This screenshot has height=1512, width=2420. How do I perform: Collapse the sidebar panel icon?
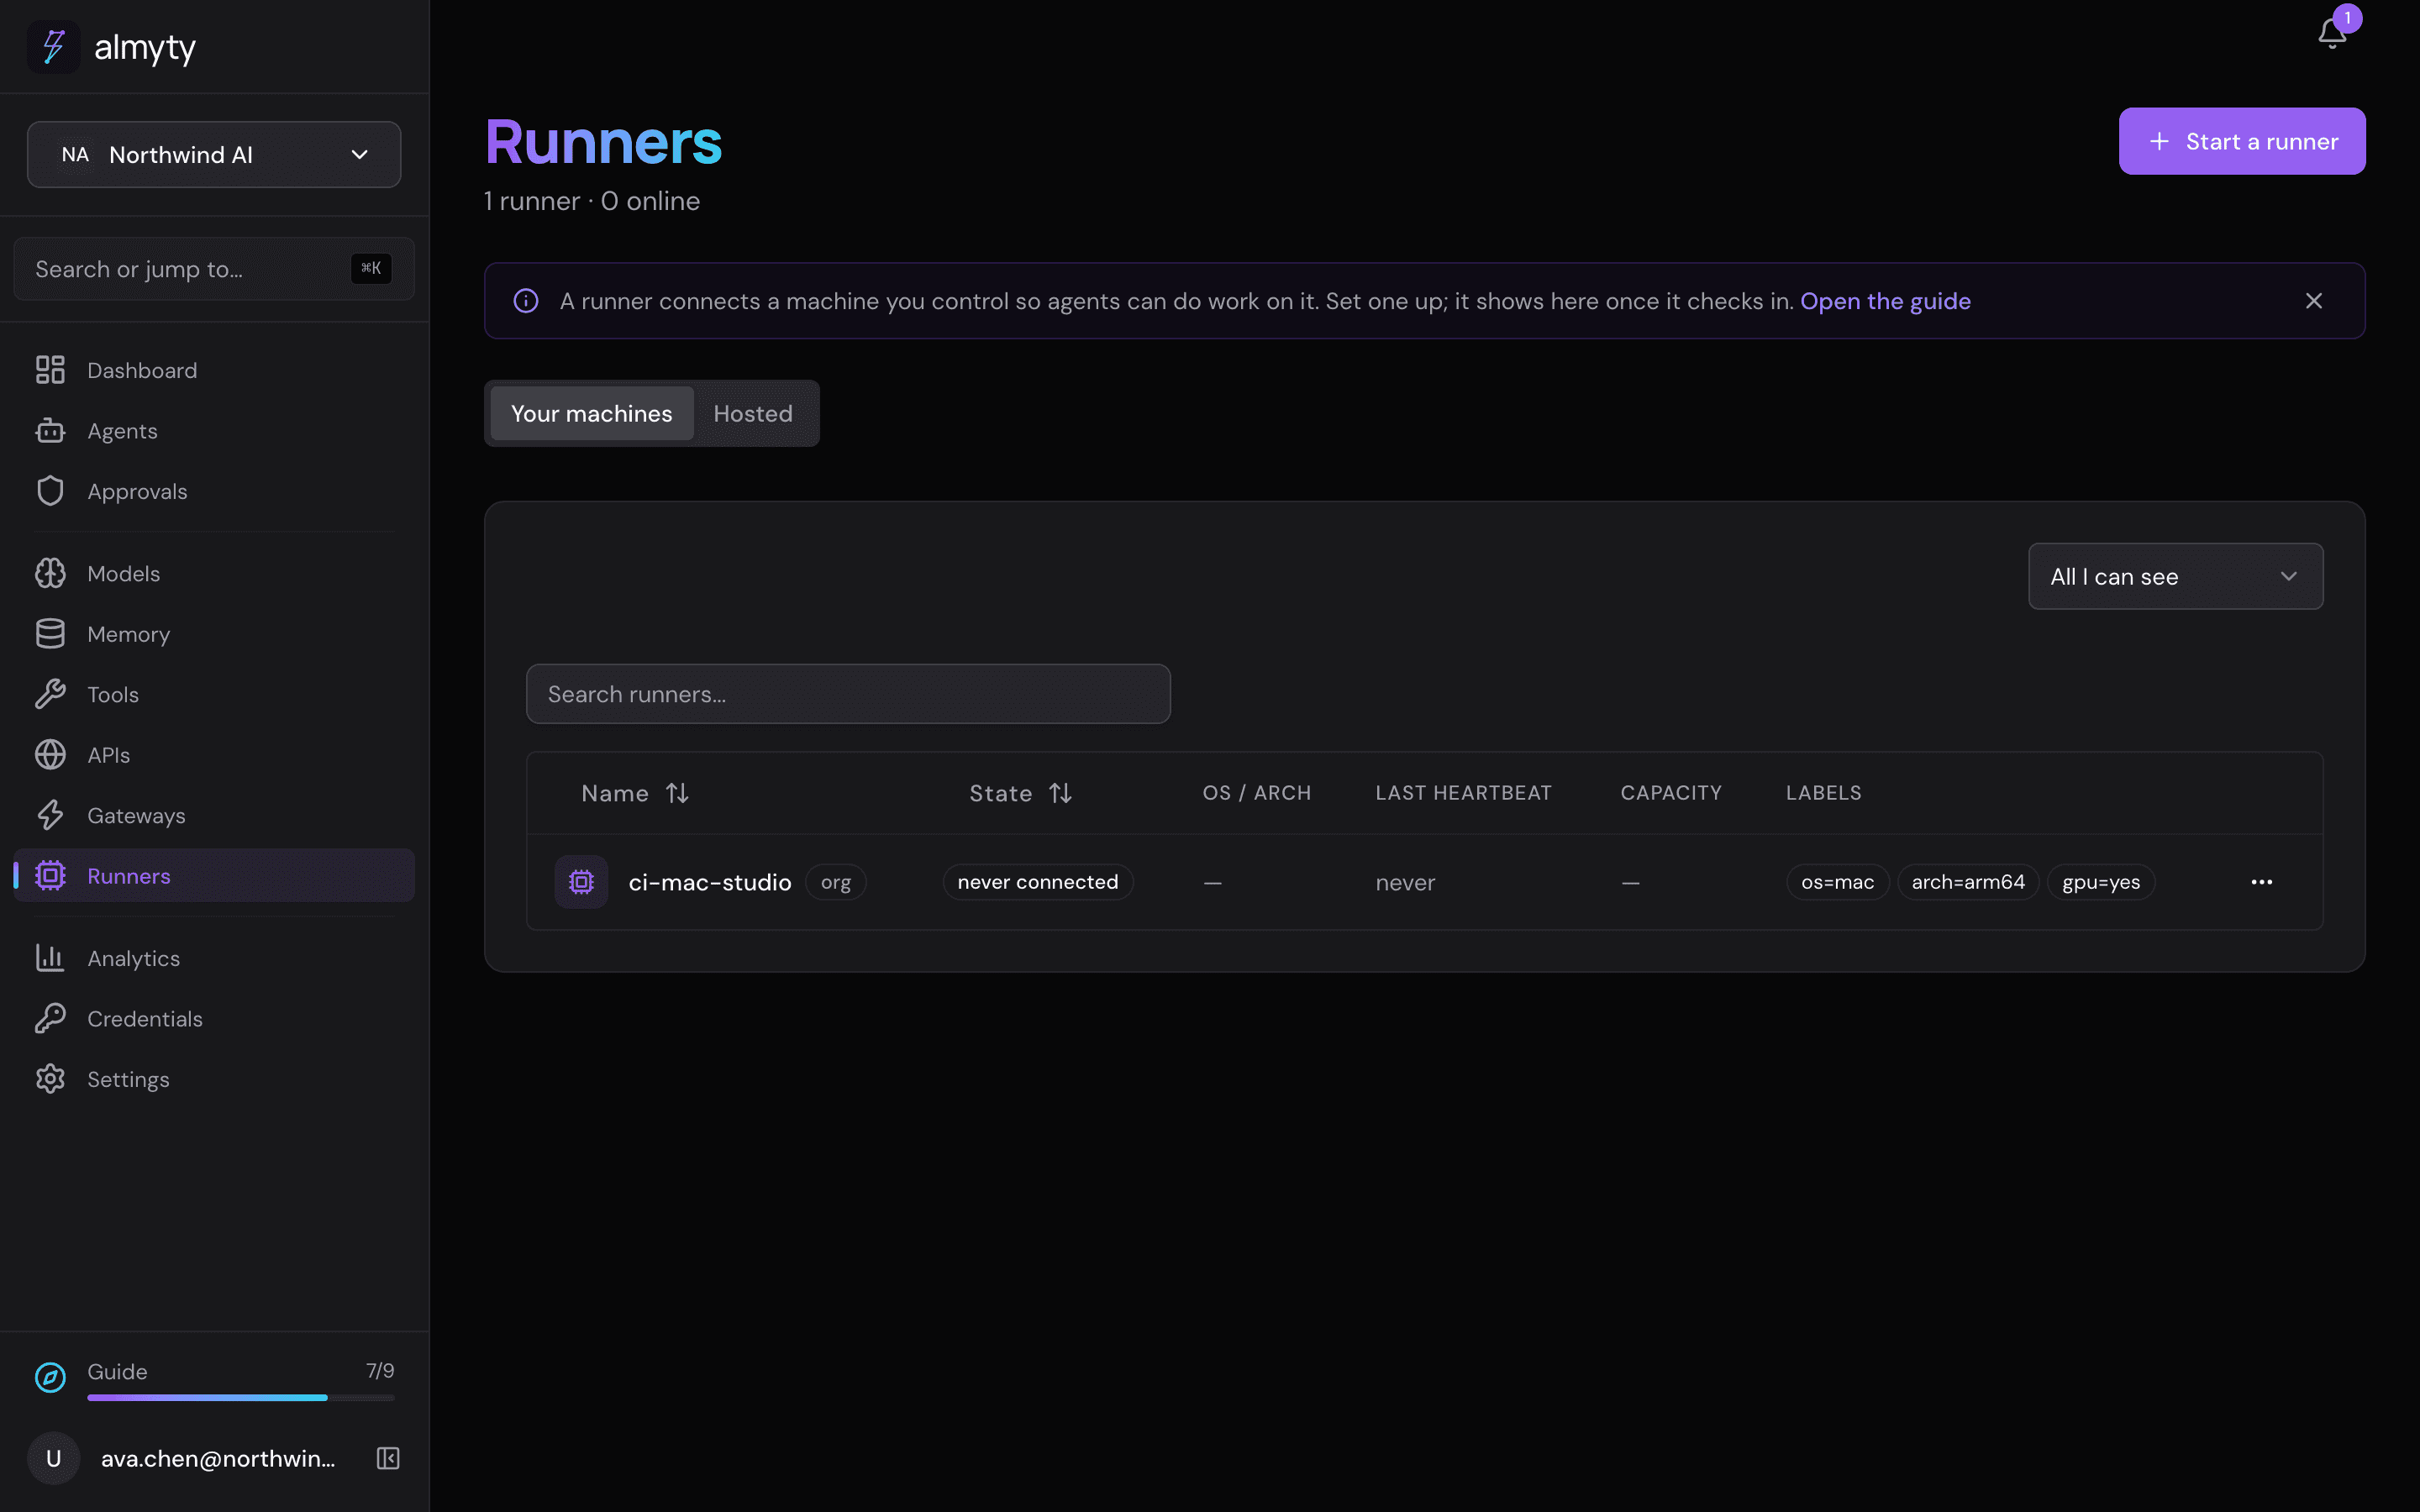tap(388, 1458)
